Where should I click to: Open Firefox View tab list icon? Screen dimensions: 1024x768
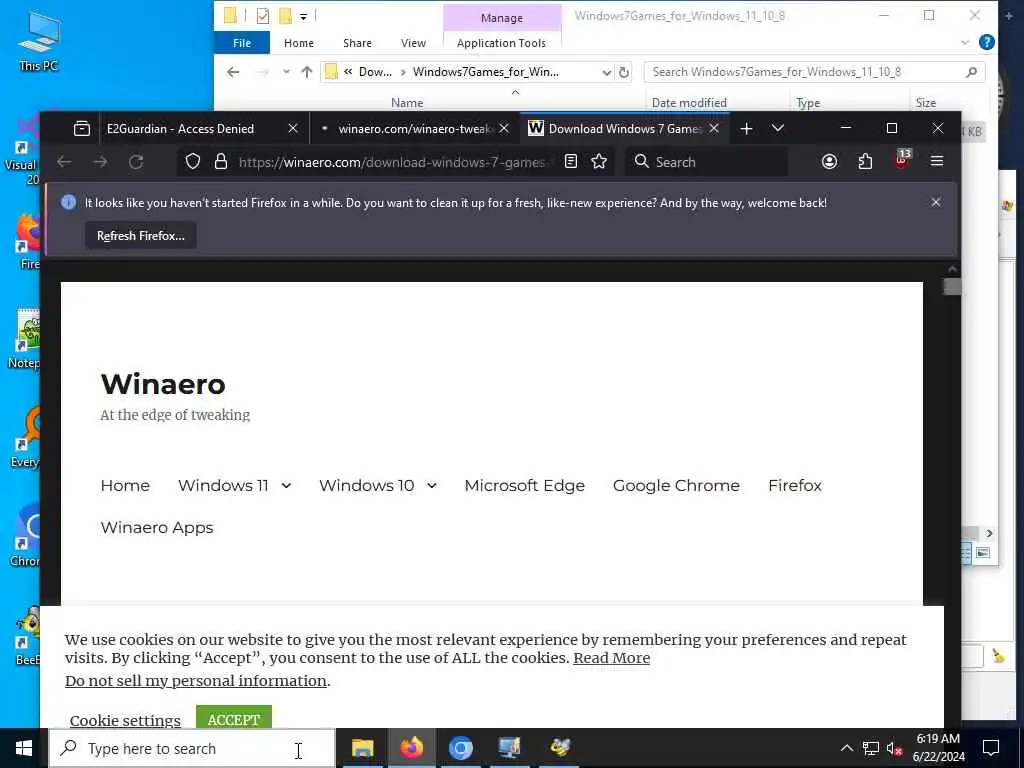coord(82,129)
